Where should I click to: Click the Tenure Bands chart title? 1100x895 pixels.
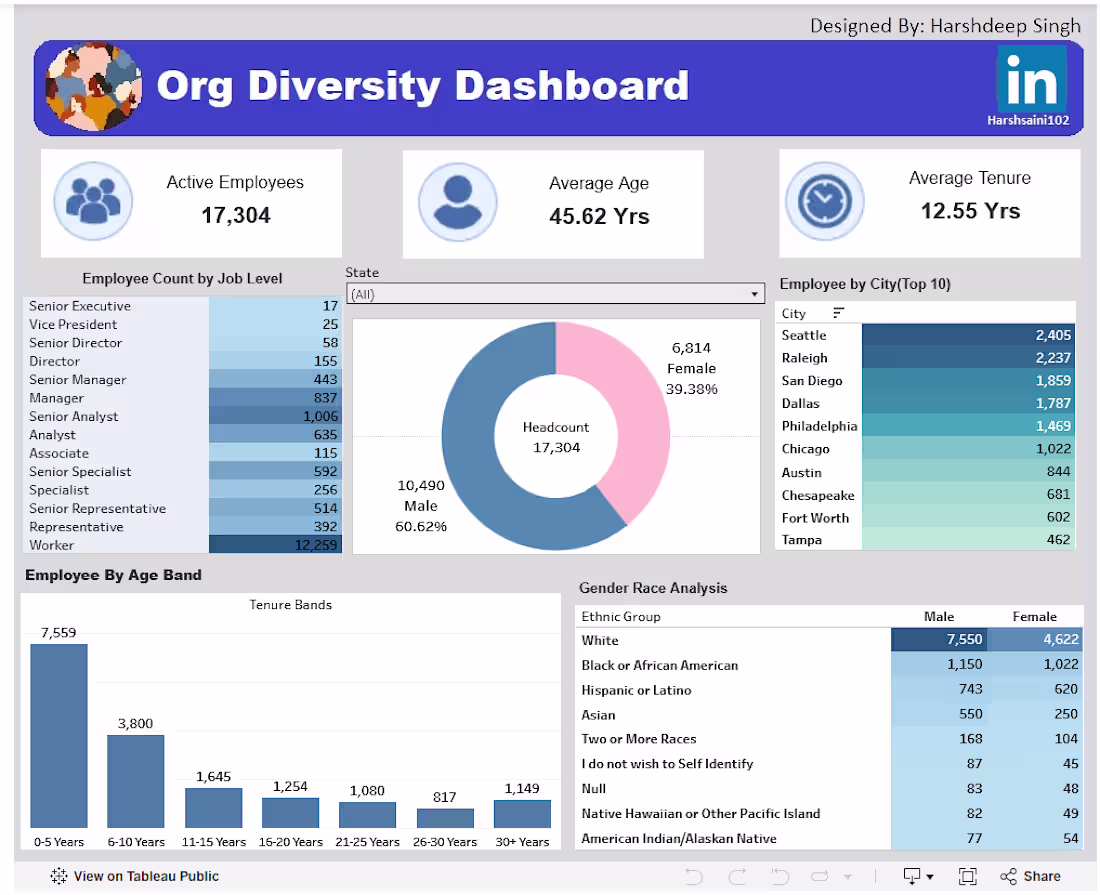pos(290,605)
